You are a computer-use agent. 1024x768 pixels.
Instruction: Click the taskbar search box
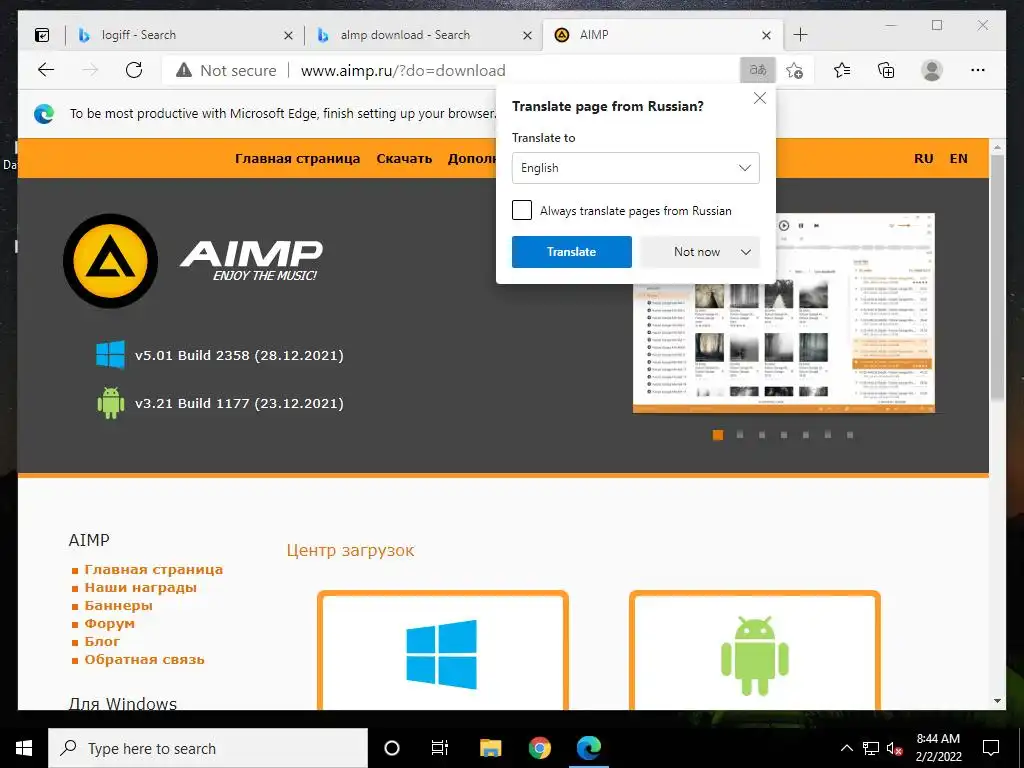(x=208, y=748)
